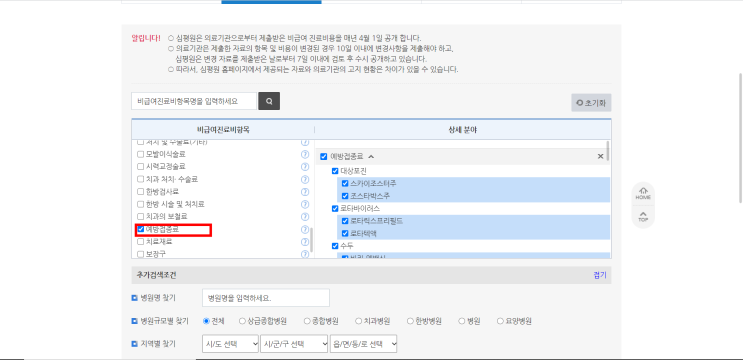Collapse the 예방접종료 group chevron
743x360 pixels.
[x=371, y=157]
